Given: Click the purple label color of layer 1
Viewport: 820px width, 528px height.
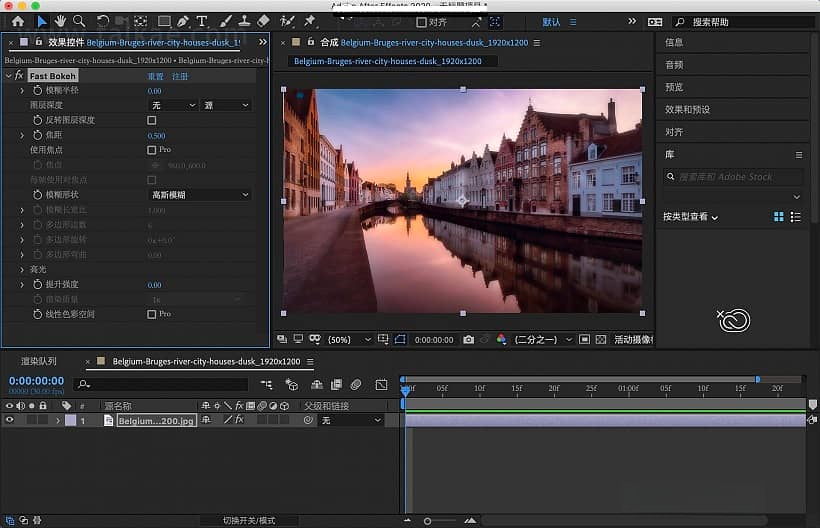Looking at the screenshot, I should tap(71, 420).
